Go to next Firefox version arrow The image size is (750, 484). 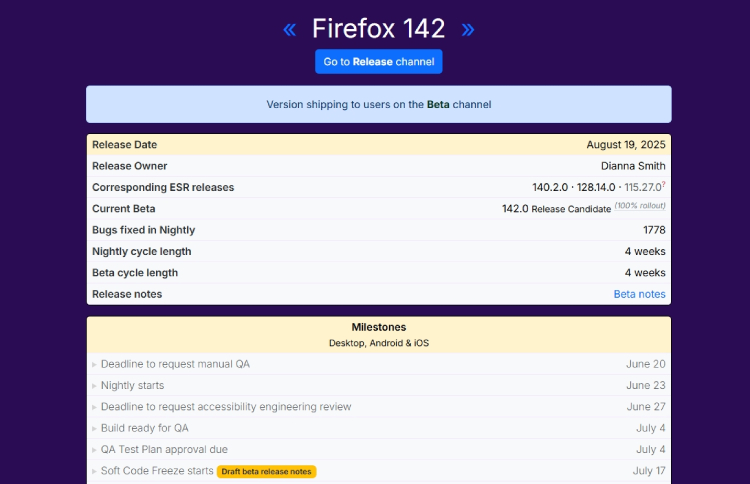coord(468,30)
